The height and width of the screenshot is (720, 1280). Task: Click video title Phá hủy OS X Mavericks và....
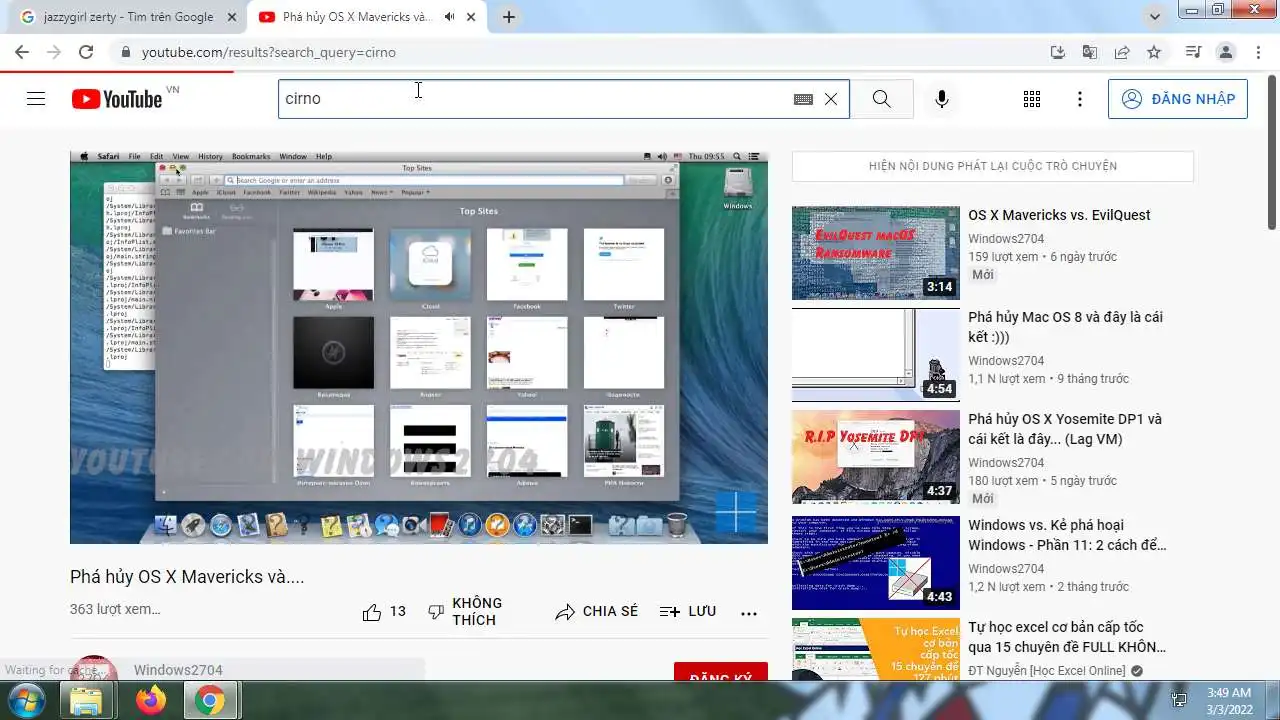click(187, 577)
